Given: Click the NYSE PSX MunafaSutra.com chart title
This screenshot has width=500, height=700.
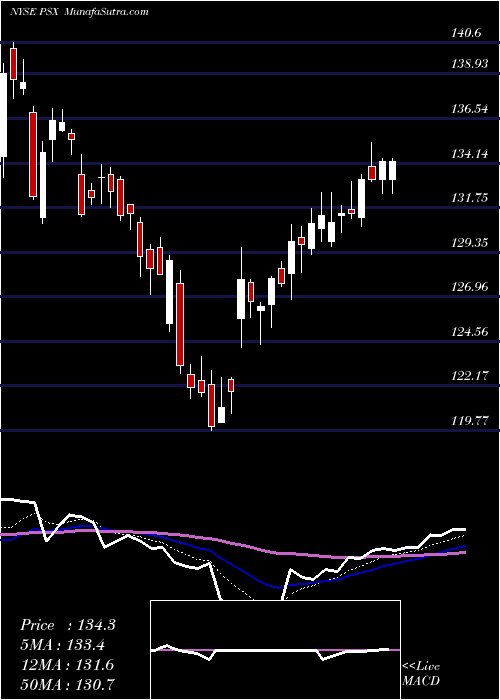Looking at the screenshot, I should pyautogui.click(x=79, y=12).
